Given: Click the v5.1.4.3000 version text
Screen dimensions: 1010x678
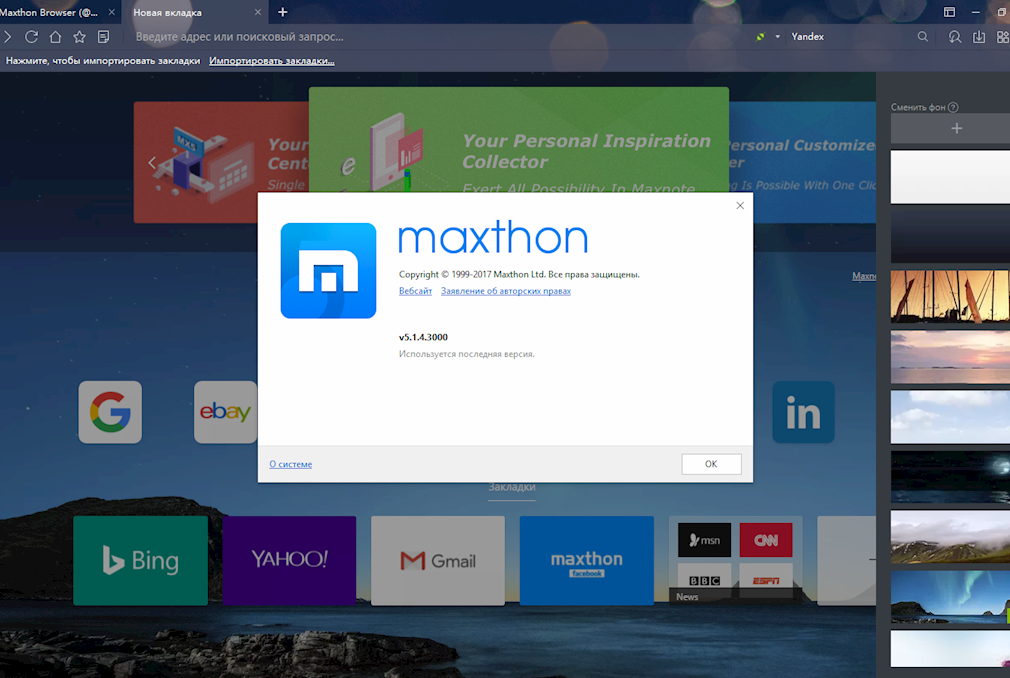Looking at the screenshot, I should [423, 337].
